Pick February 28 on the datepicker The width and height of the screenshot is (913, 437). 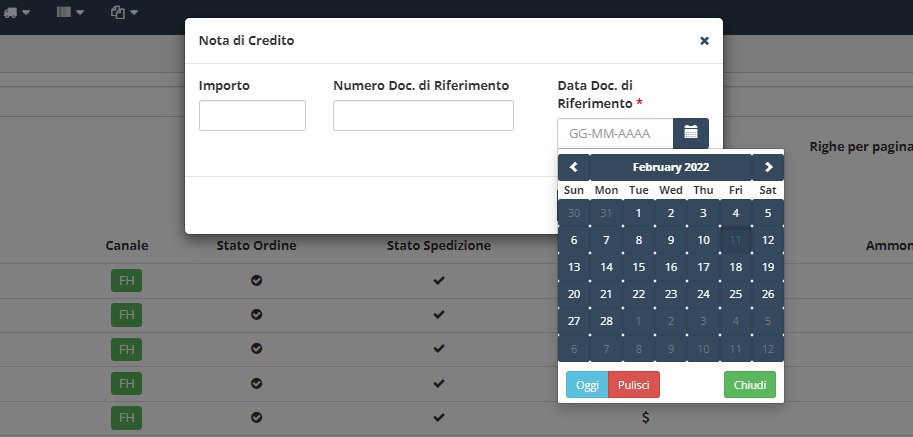[x=606, y=321]
